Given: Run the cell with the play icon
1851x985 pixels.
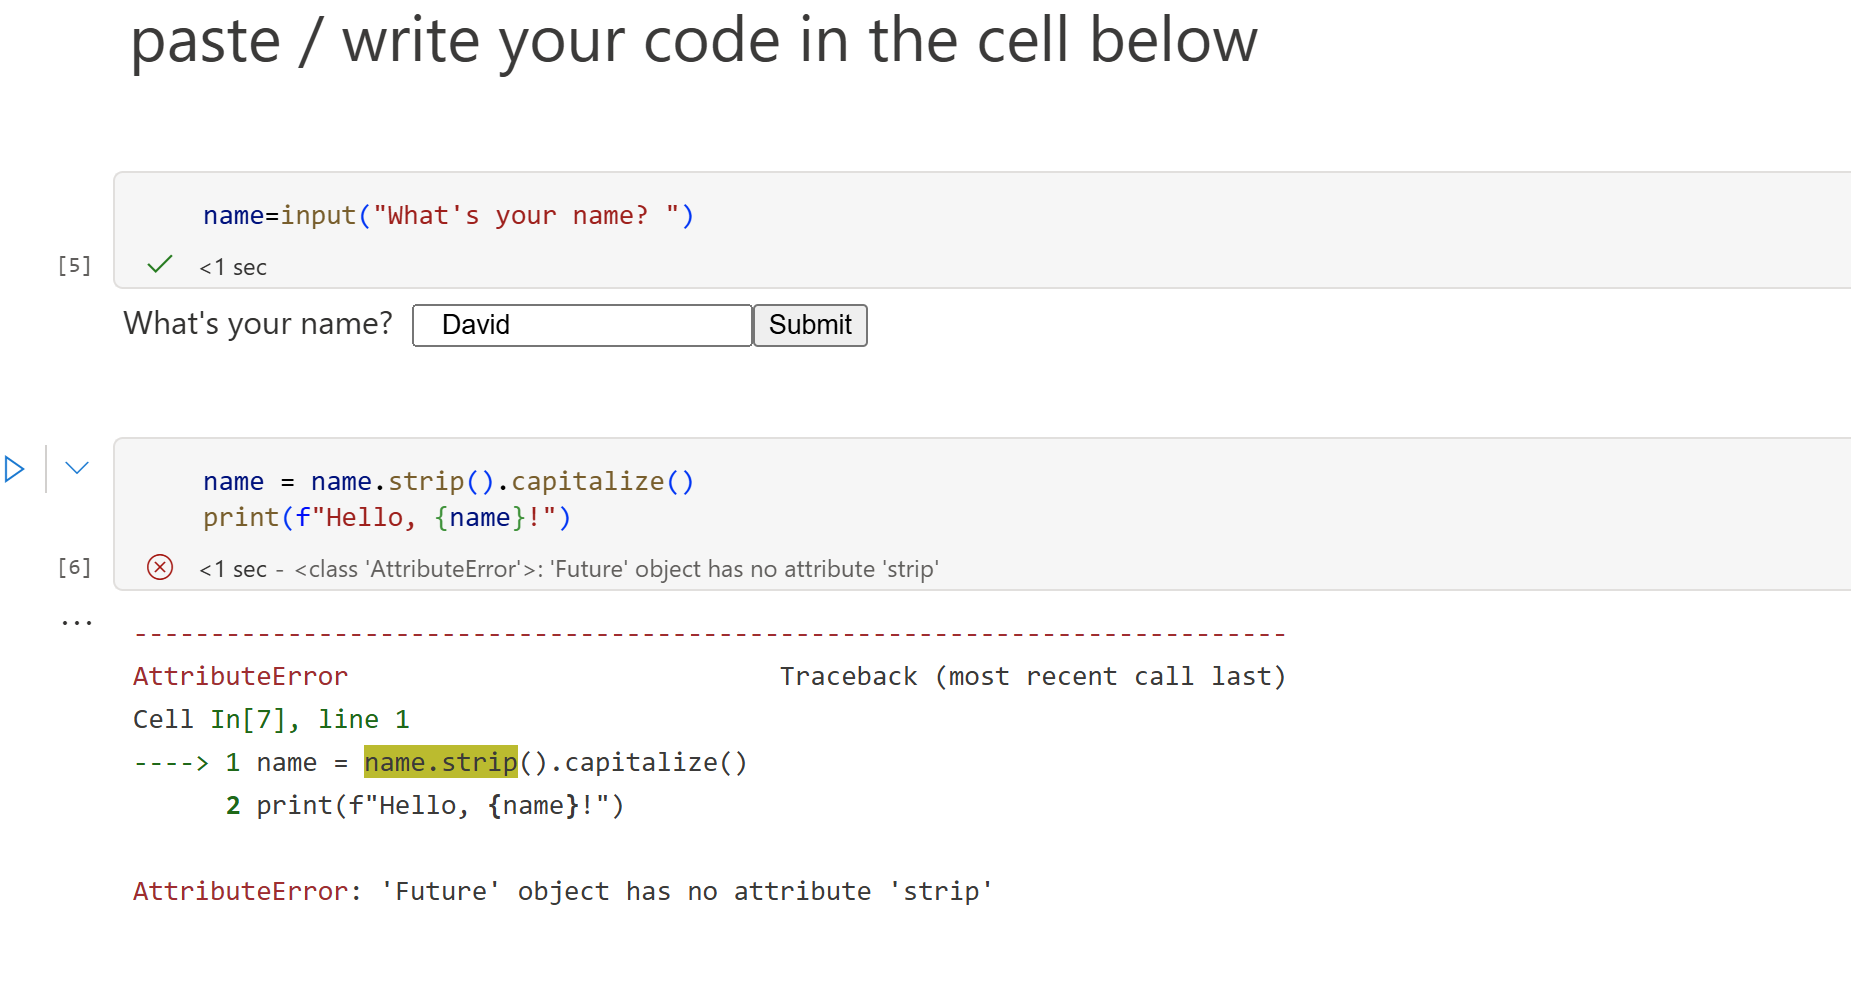Looking at the screenshot, I should [14, 469].
